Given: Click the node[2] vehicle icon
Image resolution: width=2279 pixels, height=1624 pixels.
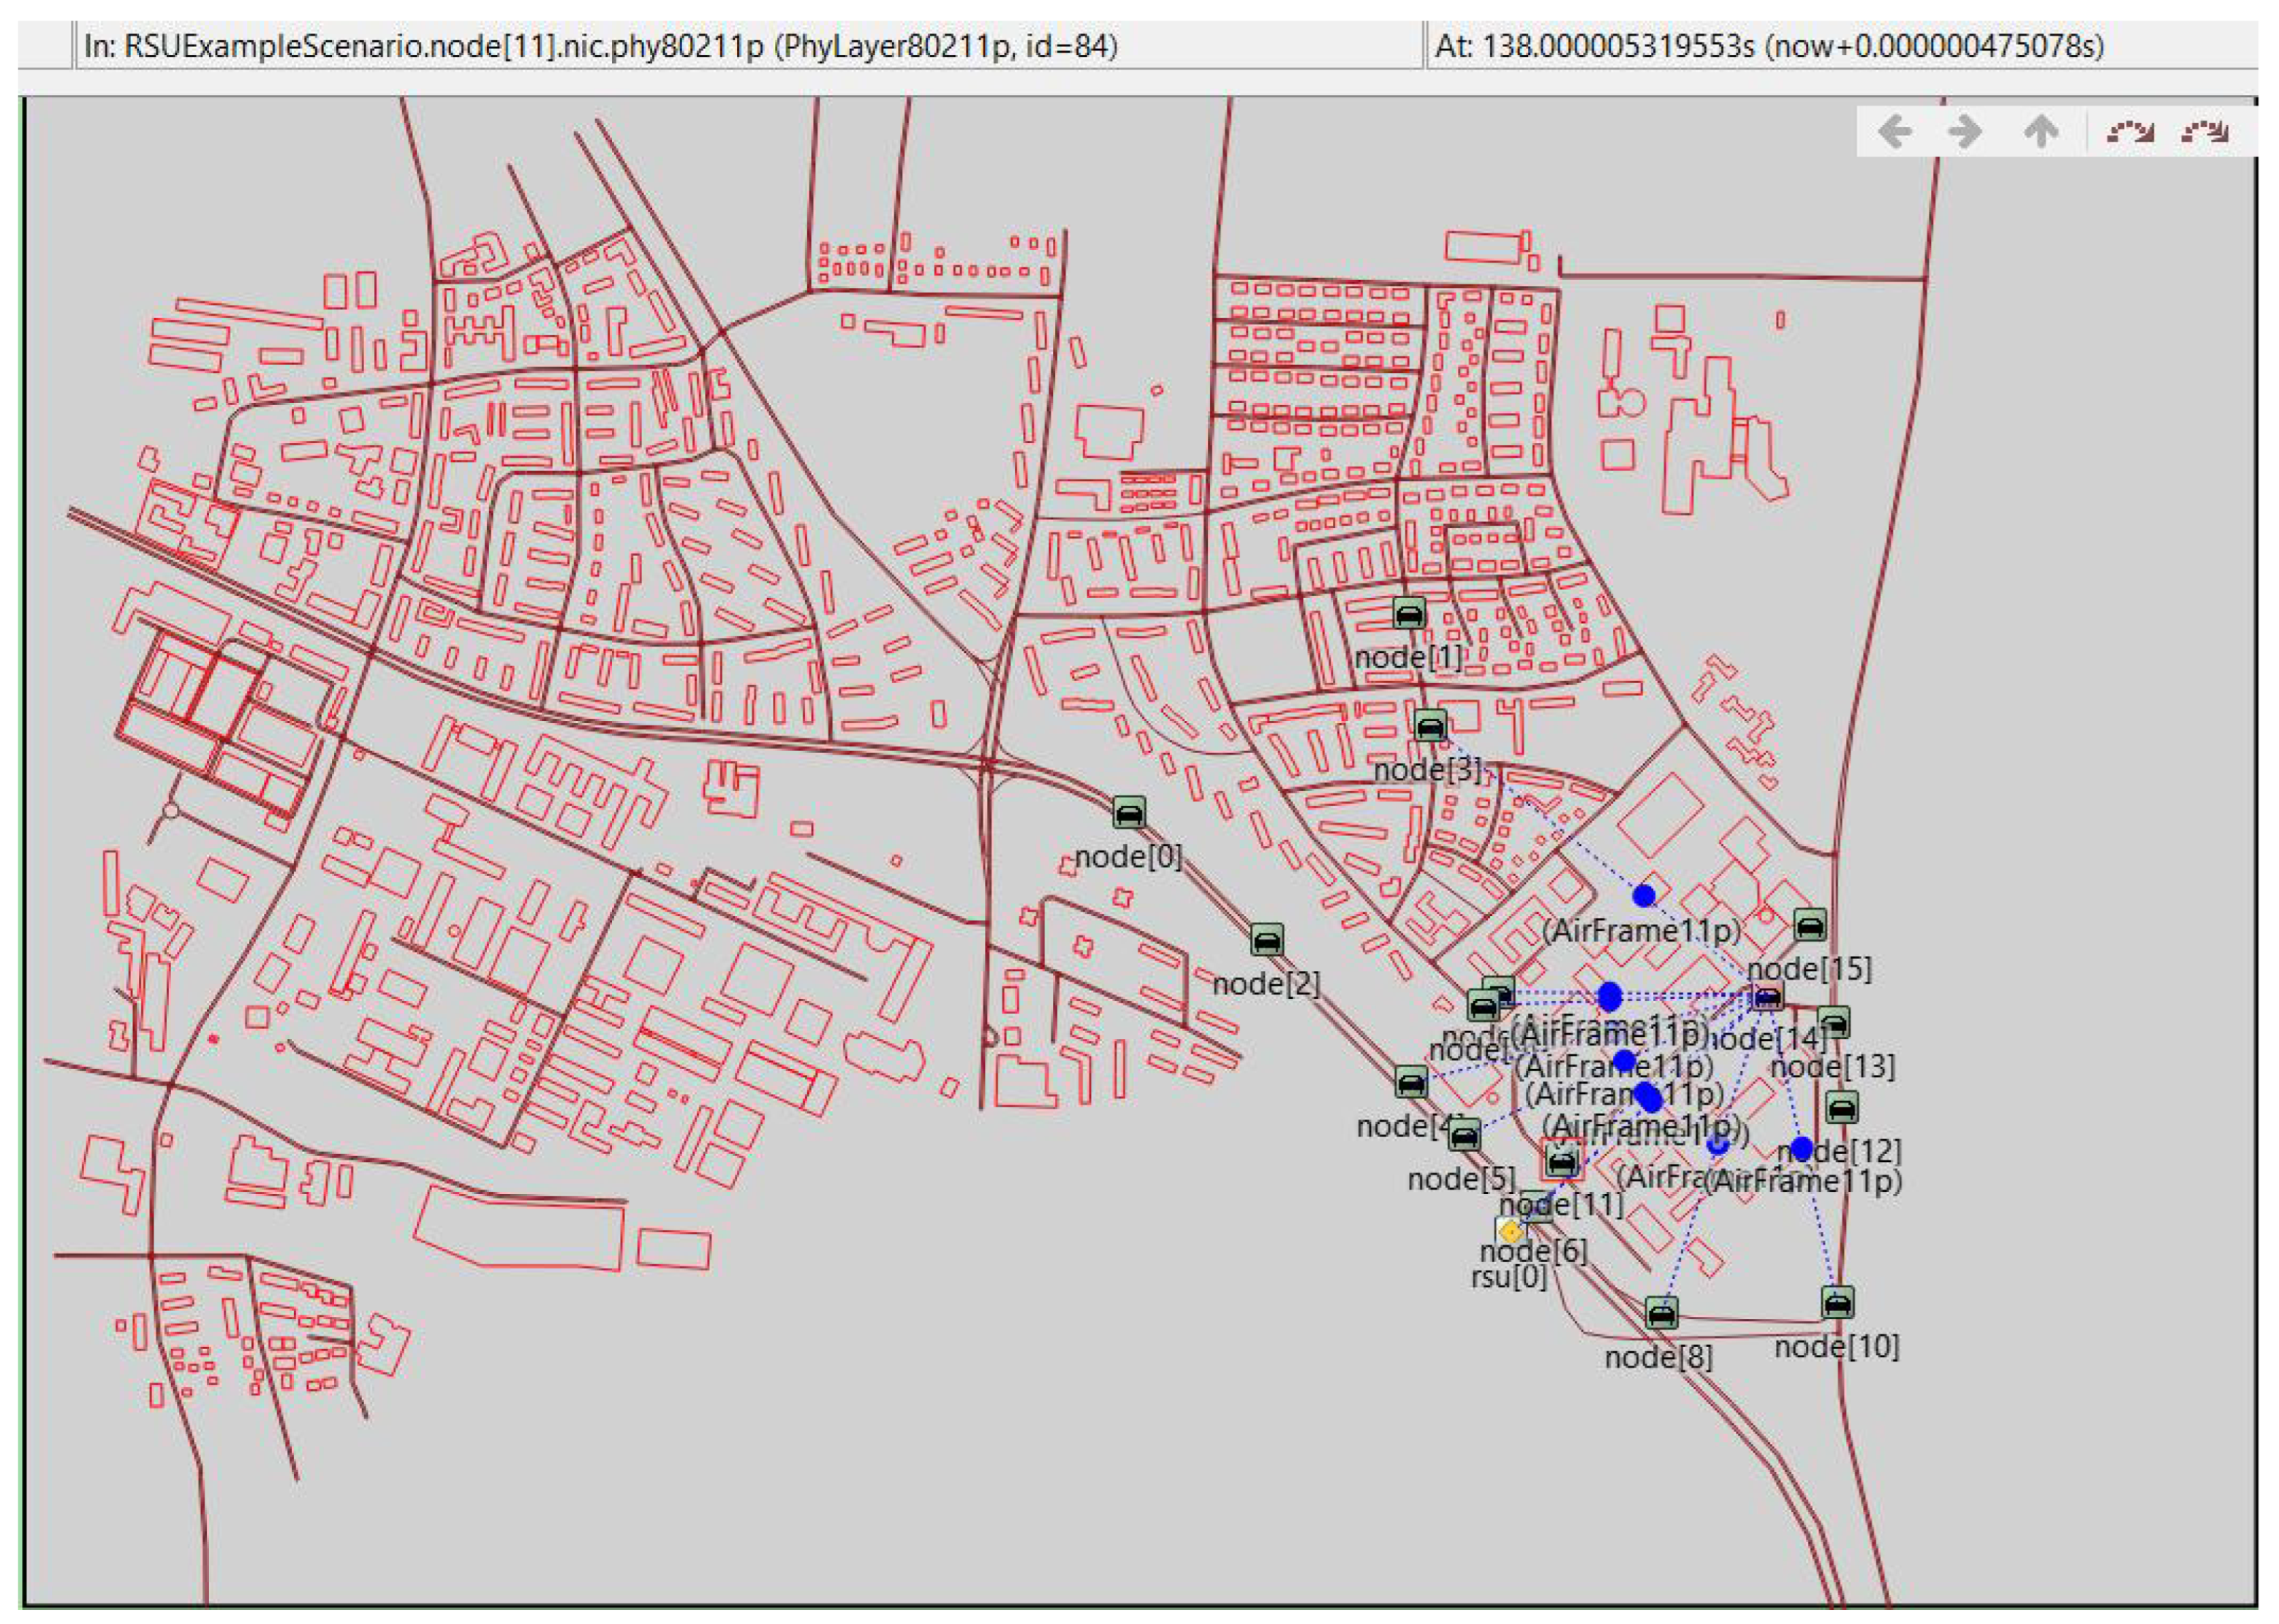Looking at the screenshot, I should tap(1267, 940).
